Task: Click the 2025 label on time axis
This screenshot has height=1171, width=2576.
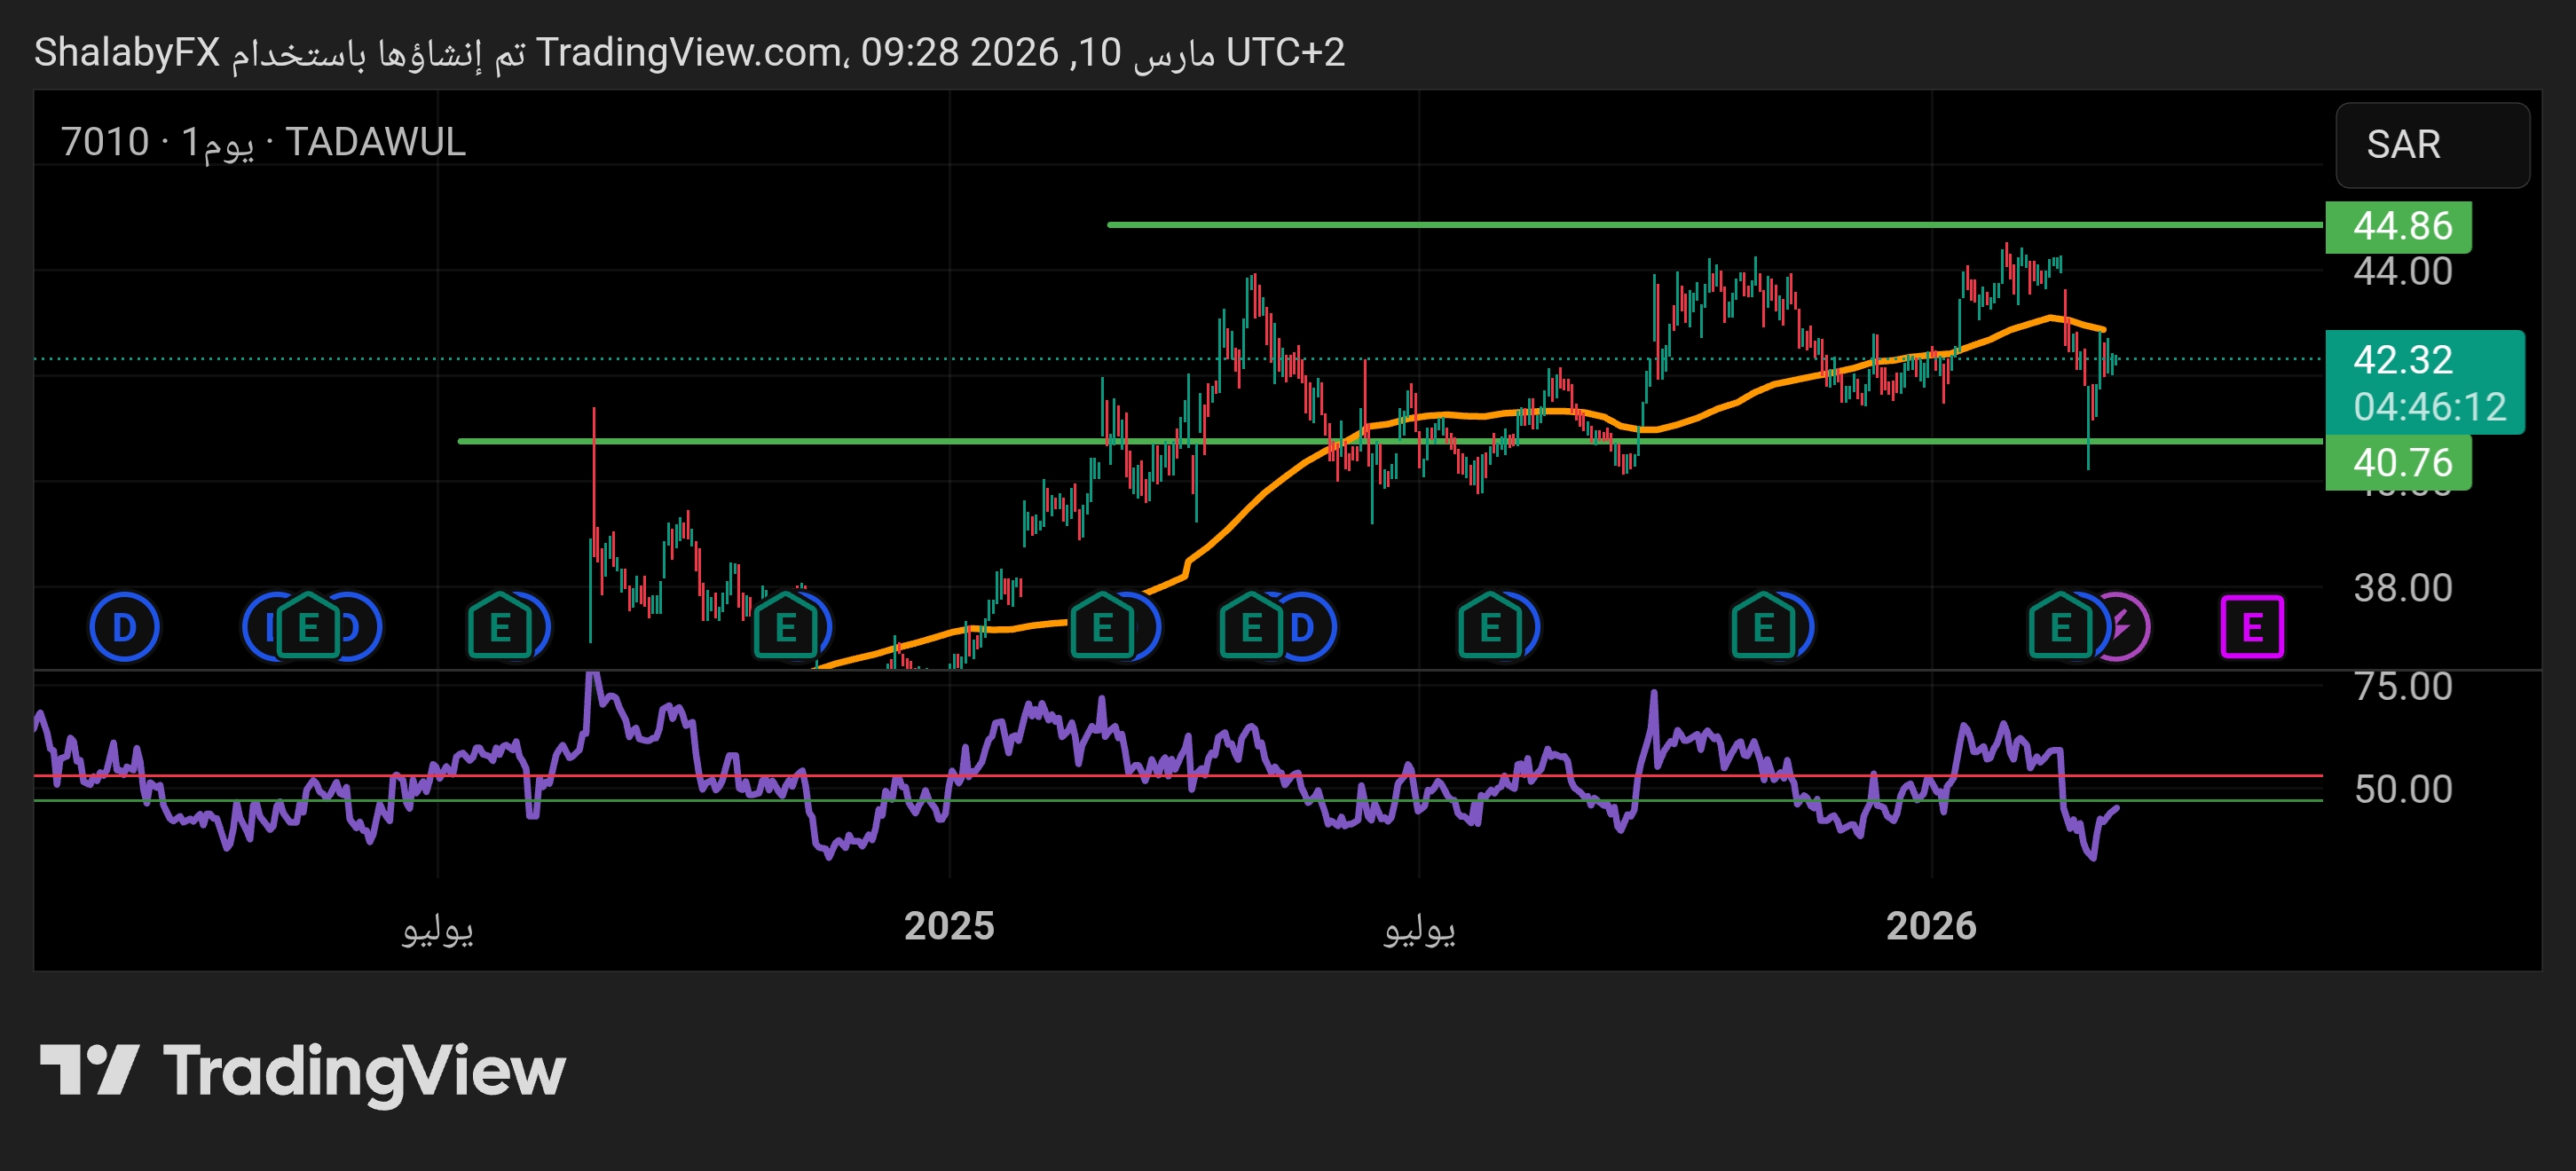Action: point(948,926)
